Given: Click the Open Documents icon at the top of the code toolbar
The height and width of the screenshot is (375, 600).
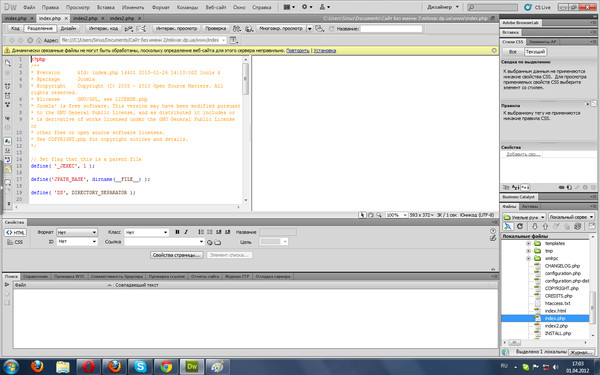Looking at the screenshot, I should (8, 63).
